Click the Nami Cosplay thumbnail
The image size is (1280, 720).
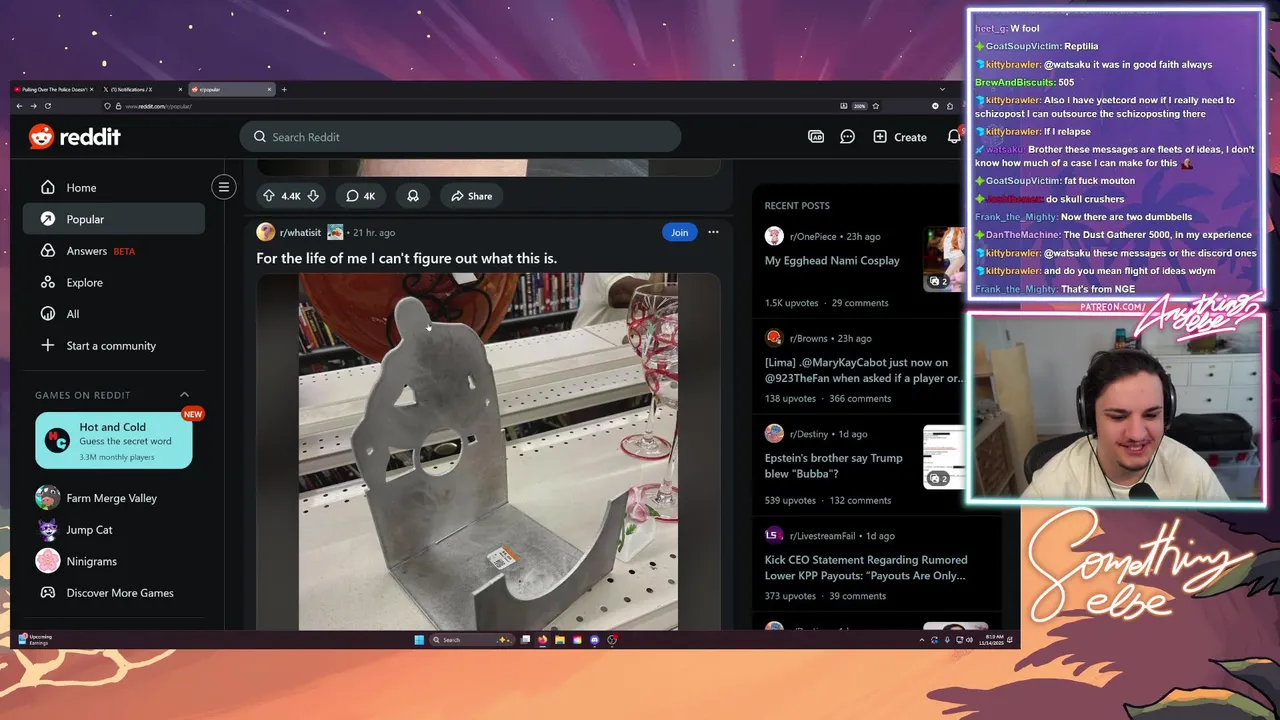point(944,259)
